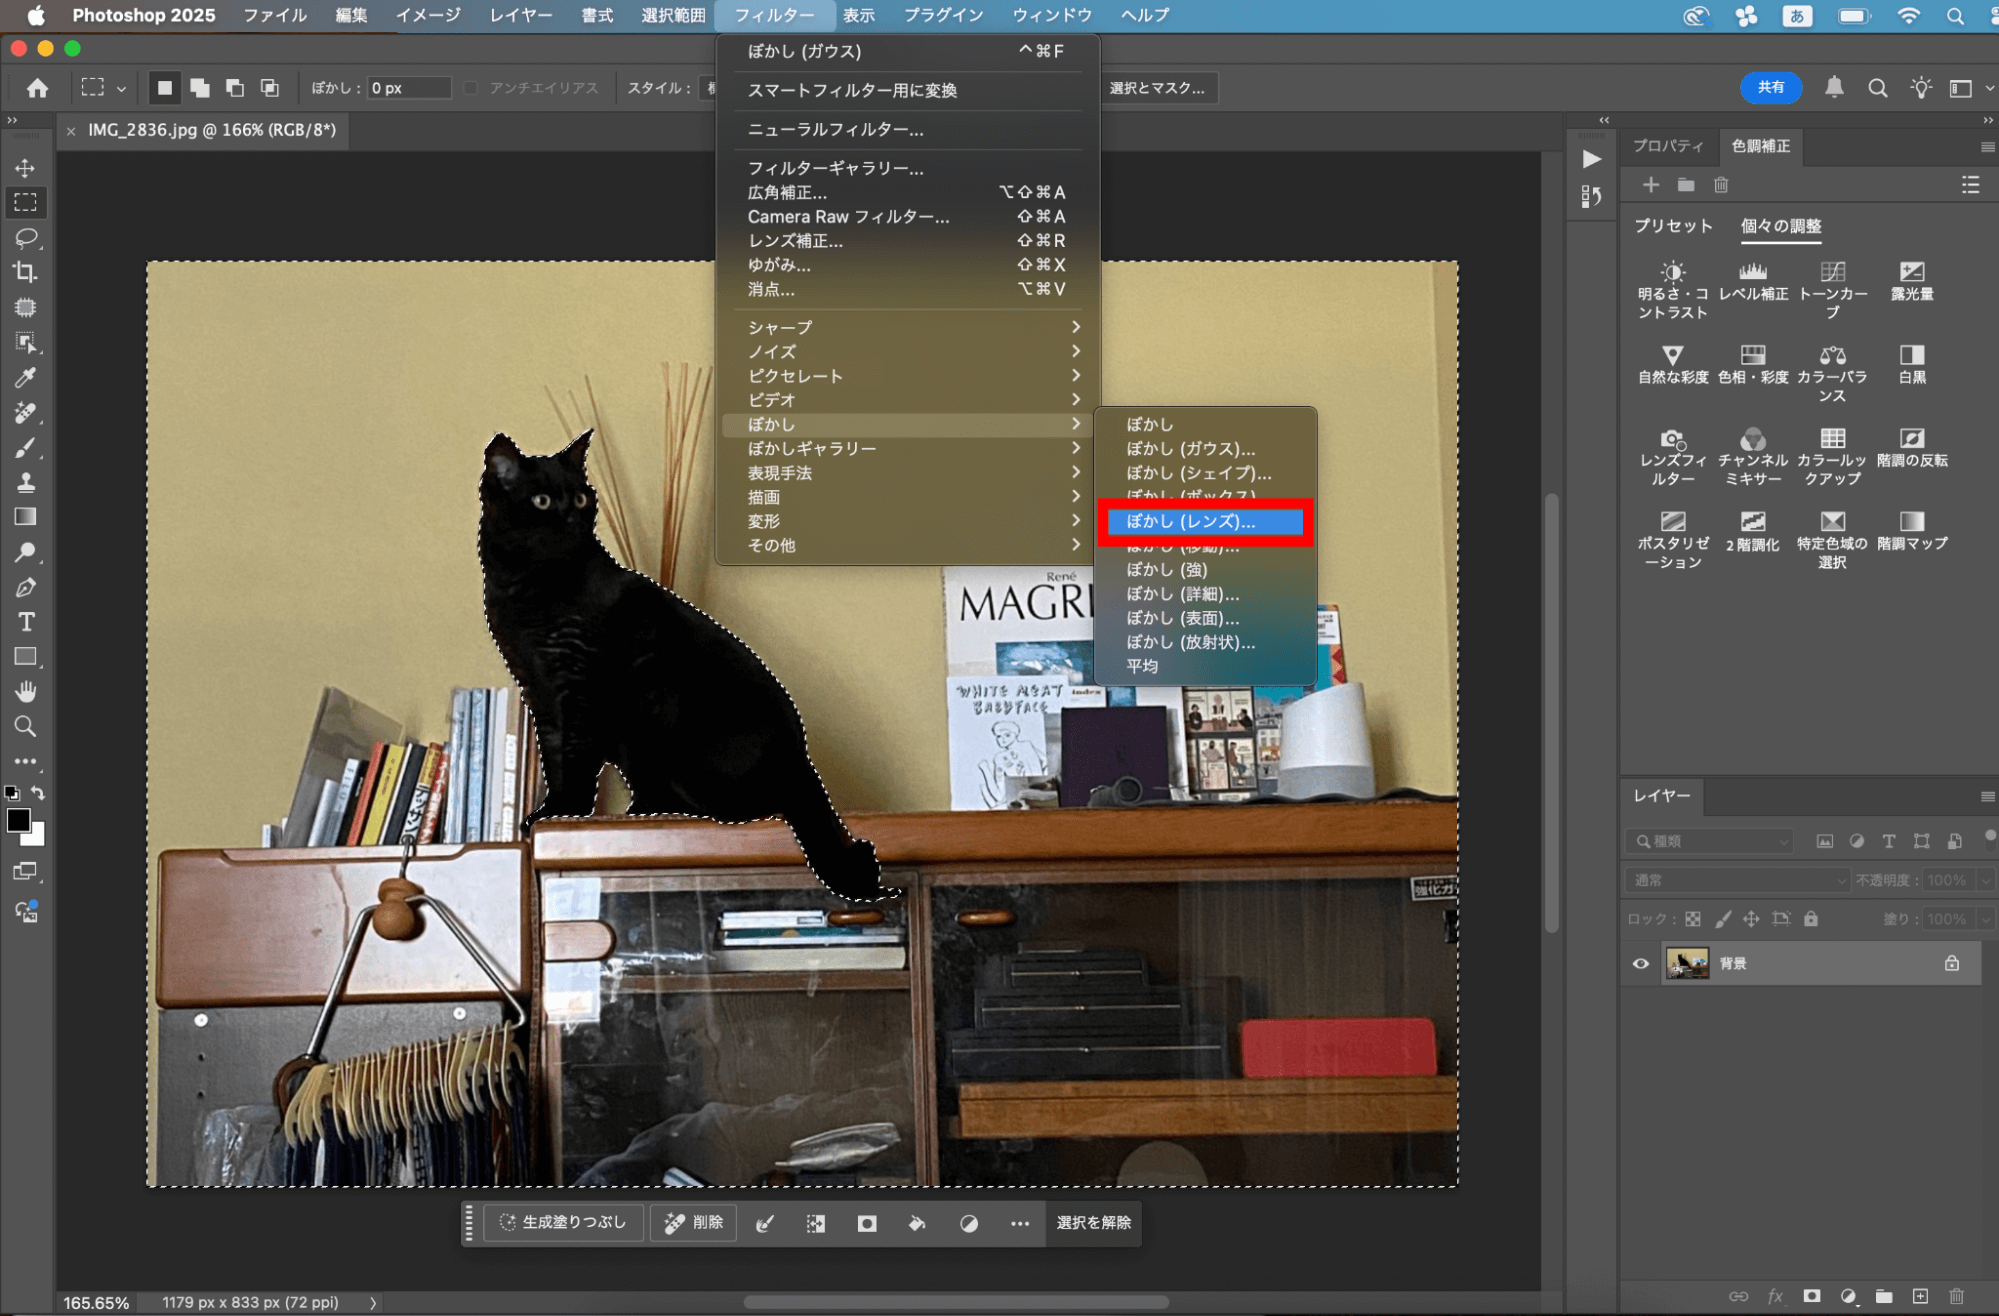Expand the シャープ submenu arrow

click(x=1075, y=327)
